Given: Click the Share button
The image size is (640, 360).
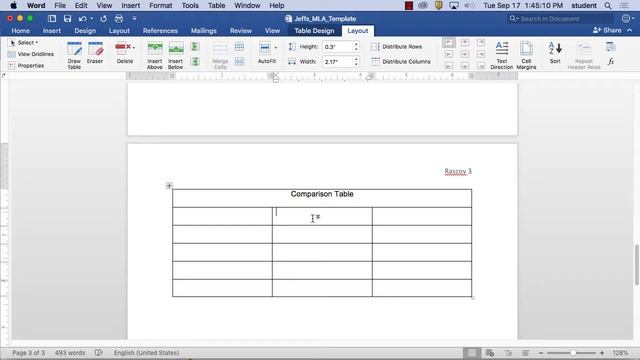Looking at the screenshot, I should tap(607, 30).
